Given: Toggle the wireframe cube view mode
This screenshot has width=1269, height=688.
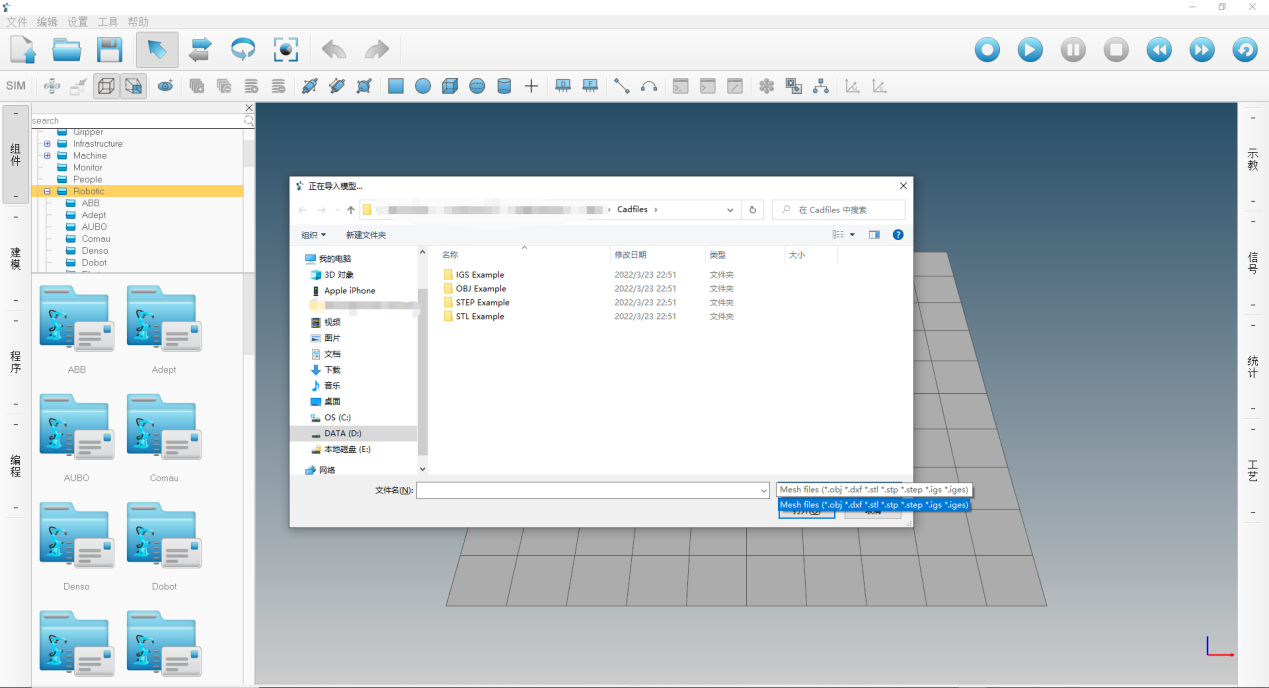Looking at the screenshot, I should pos(105,87).
